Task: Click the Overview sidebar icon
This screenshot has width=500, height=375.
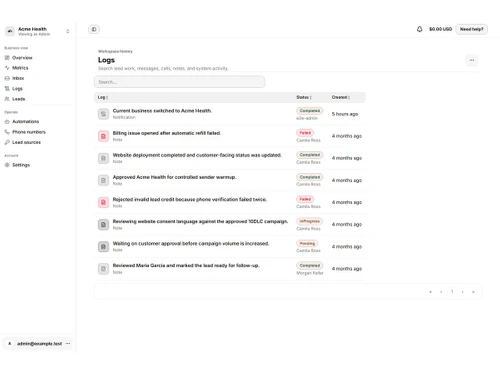Action: pos(7,58)
